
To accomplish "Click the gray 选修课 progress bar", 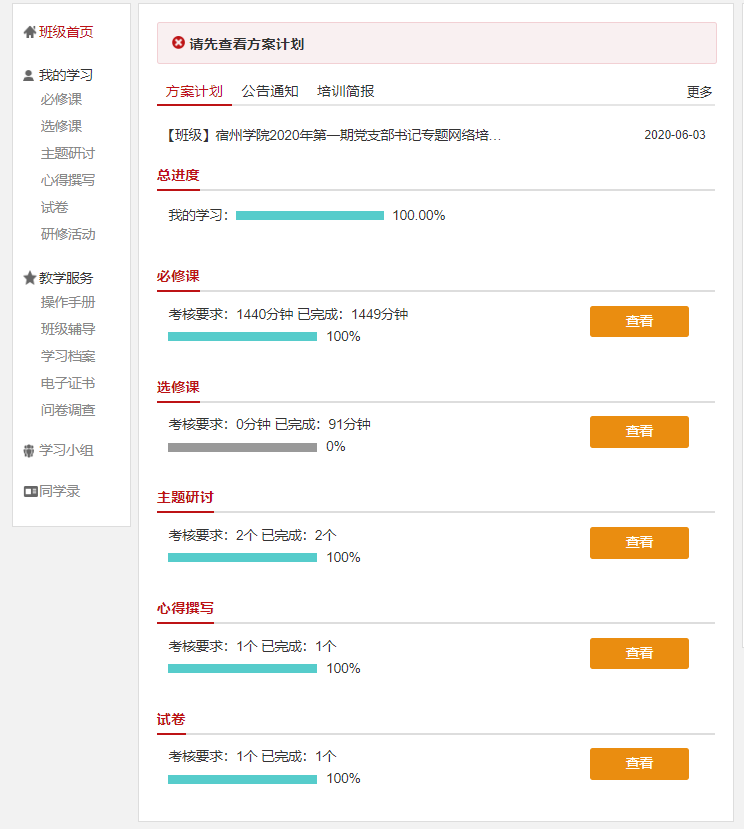I will [x=242, y=447].
